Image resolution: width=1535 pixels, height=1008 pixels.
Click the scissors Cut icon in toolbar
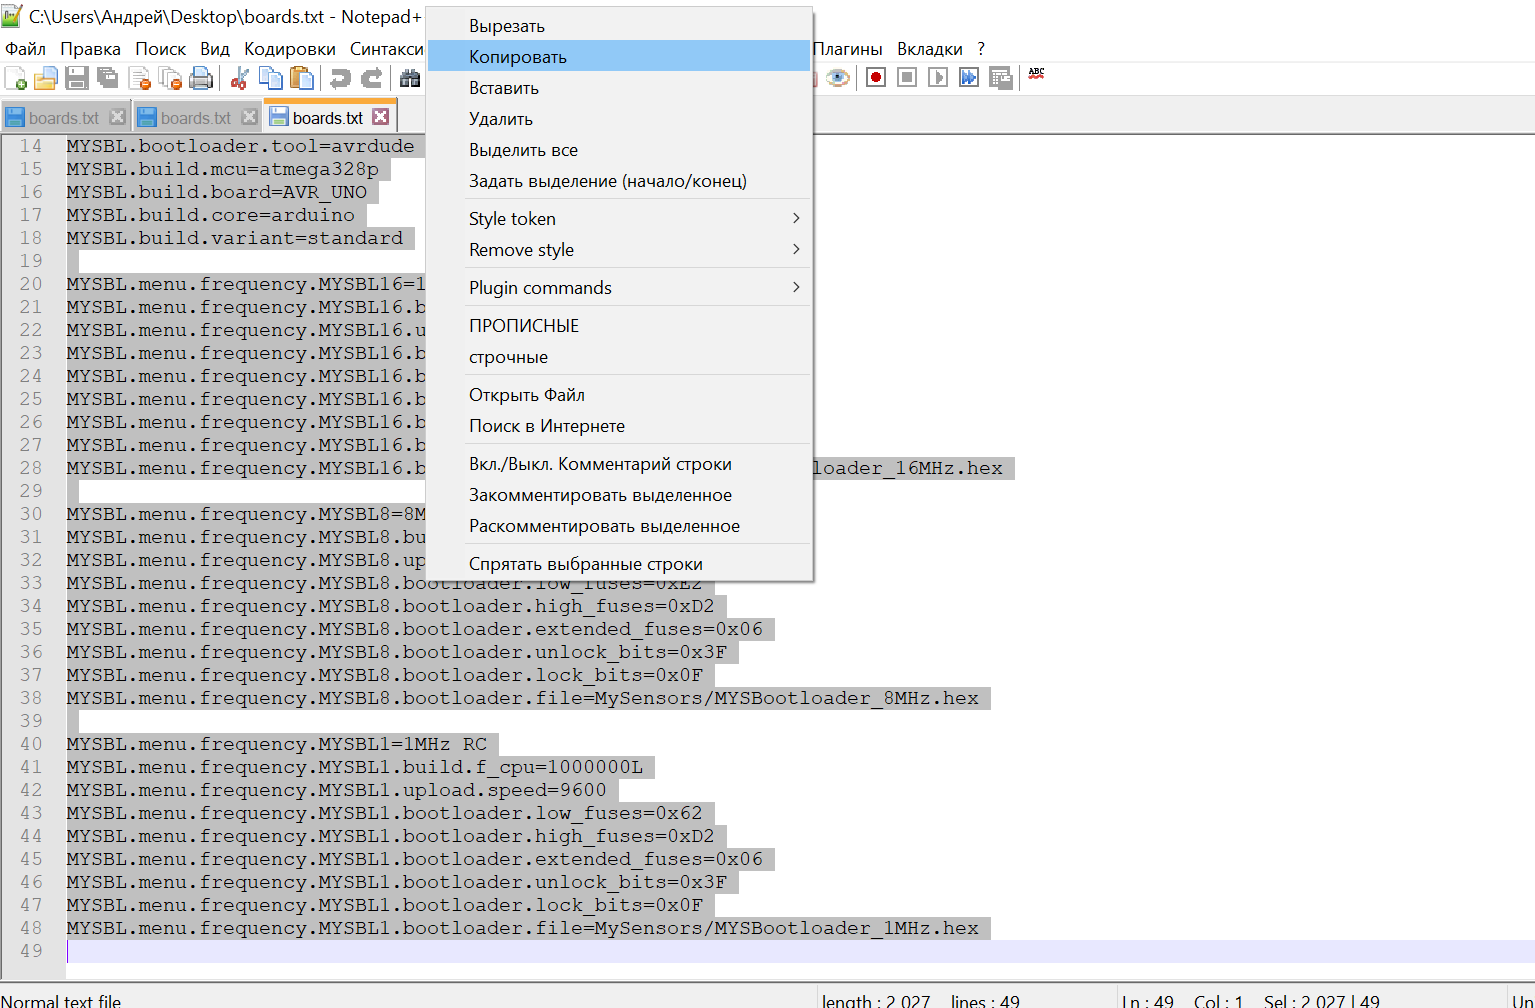(x=239, y=78)
